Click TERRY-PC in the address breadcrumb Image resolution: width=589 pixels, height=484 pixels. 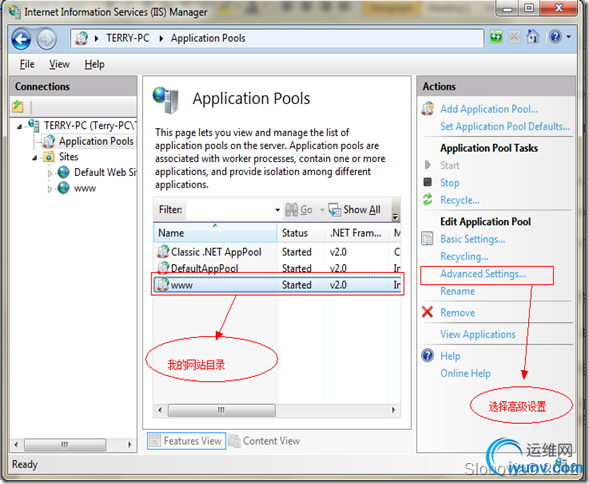click(x=127, y=38)
